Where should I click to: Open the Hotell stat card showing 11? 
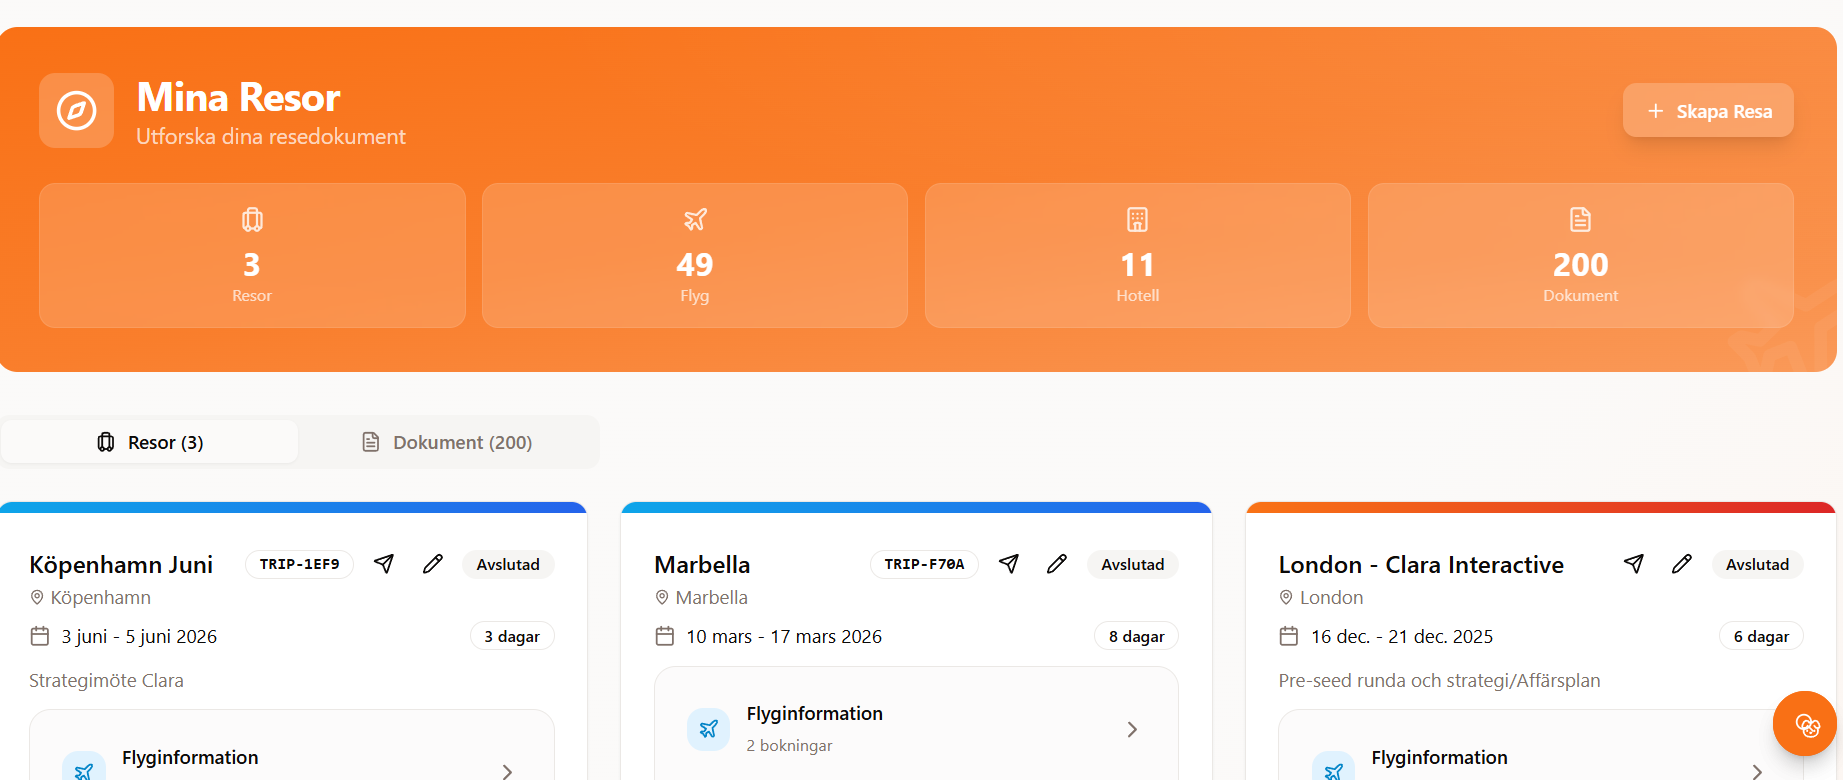click(x=1138, y=255)
